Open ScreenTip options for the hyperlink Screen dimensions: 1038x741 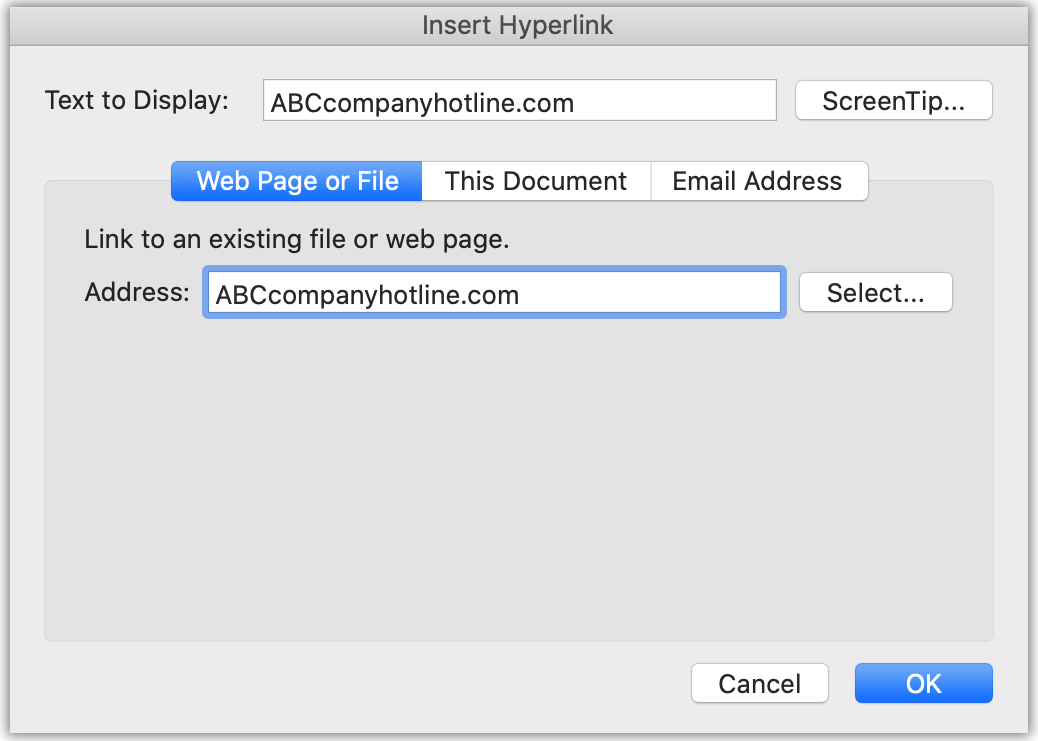(x=893, y=100)
